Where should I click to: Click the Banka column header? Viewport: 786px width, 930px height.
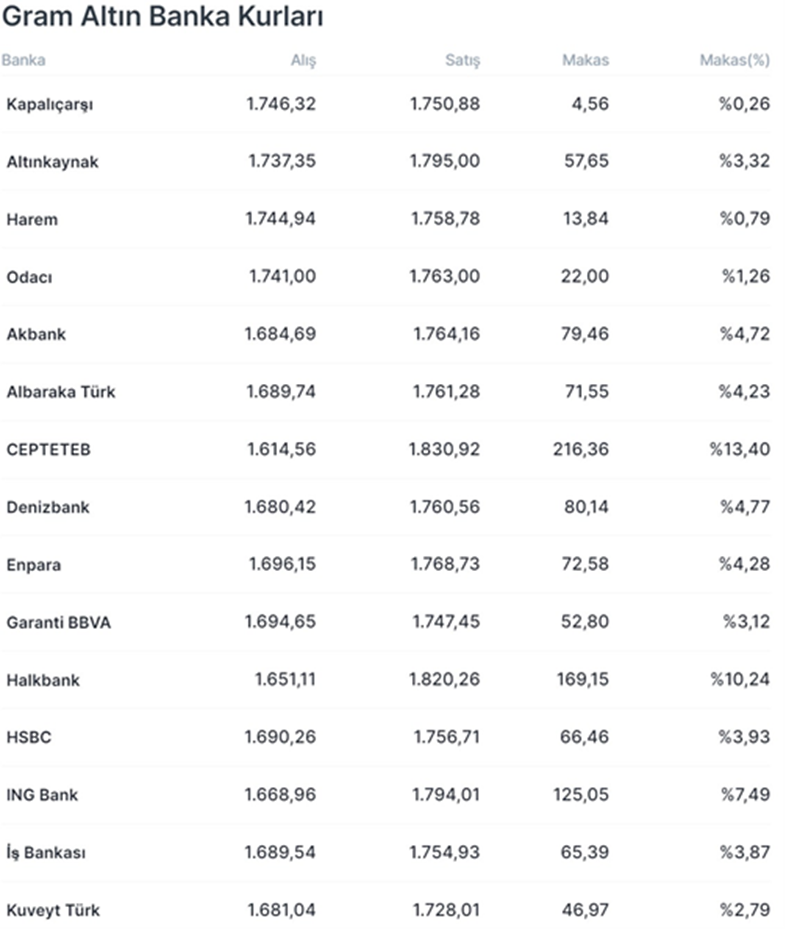(x=23, y=60)
